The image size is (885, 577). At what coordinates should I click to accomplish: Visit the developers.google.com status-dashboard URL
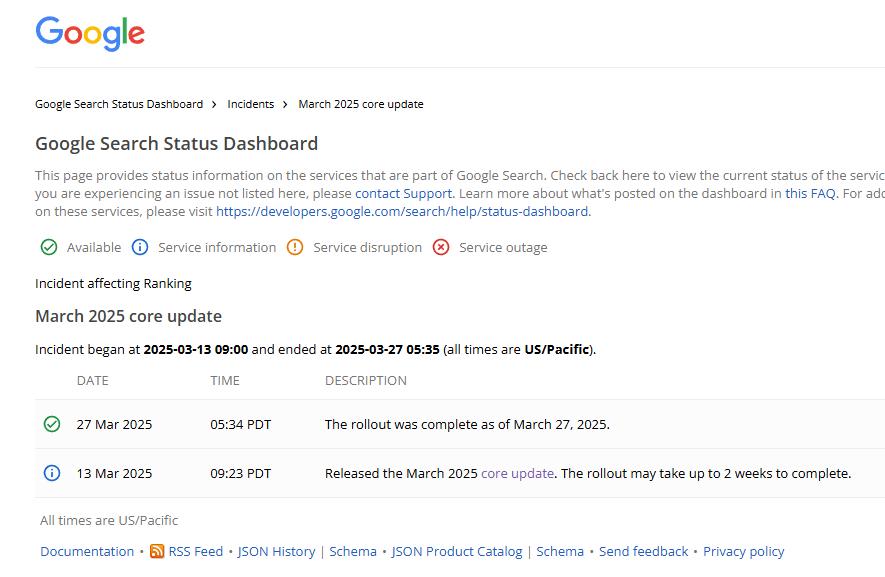click(402, 212)
